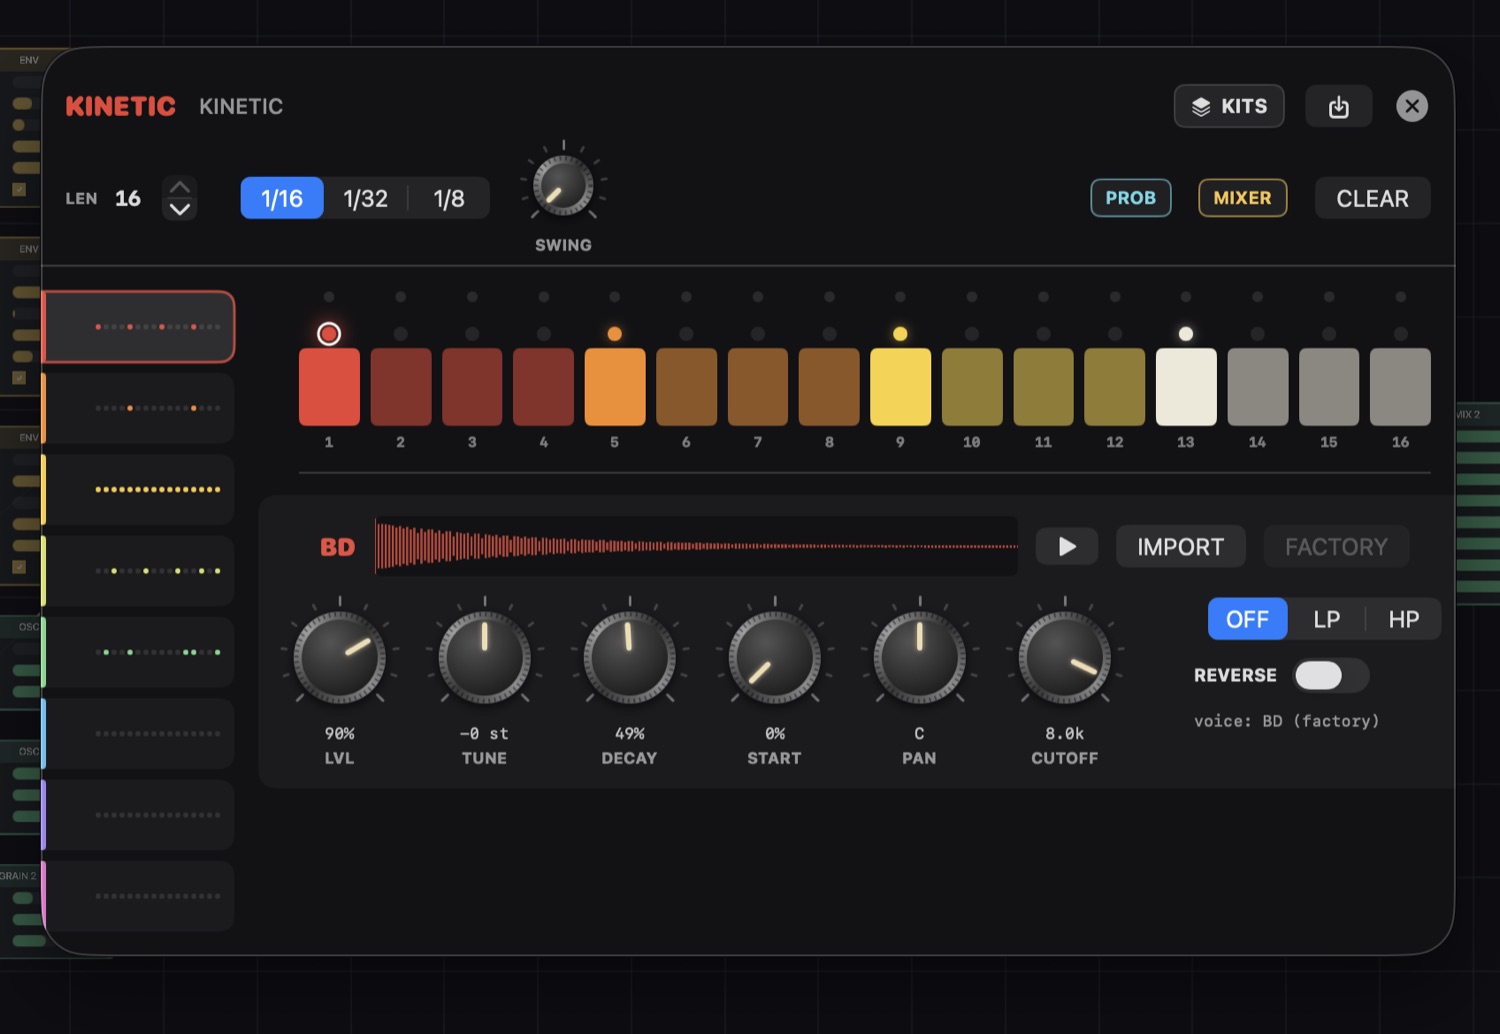Image resolution: width=1500 pixels, height=1034 pixels.
Task: Select the green fifth drum track lane
Action: 139,652
